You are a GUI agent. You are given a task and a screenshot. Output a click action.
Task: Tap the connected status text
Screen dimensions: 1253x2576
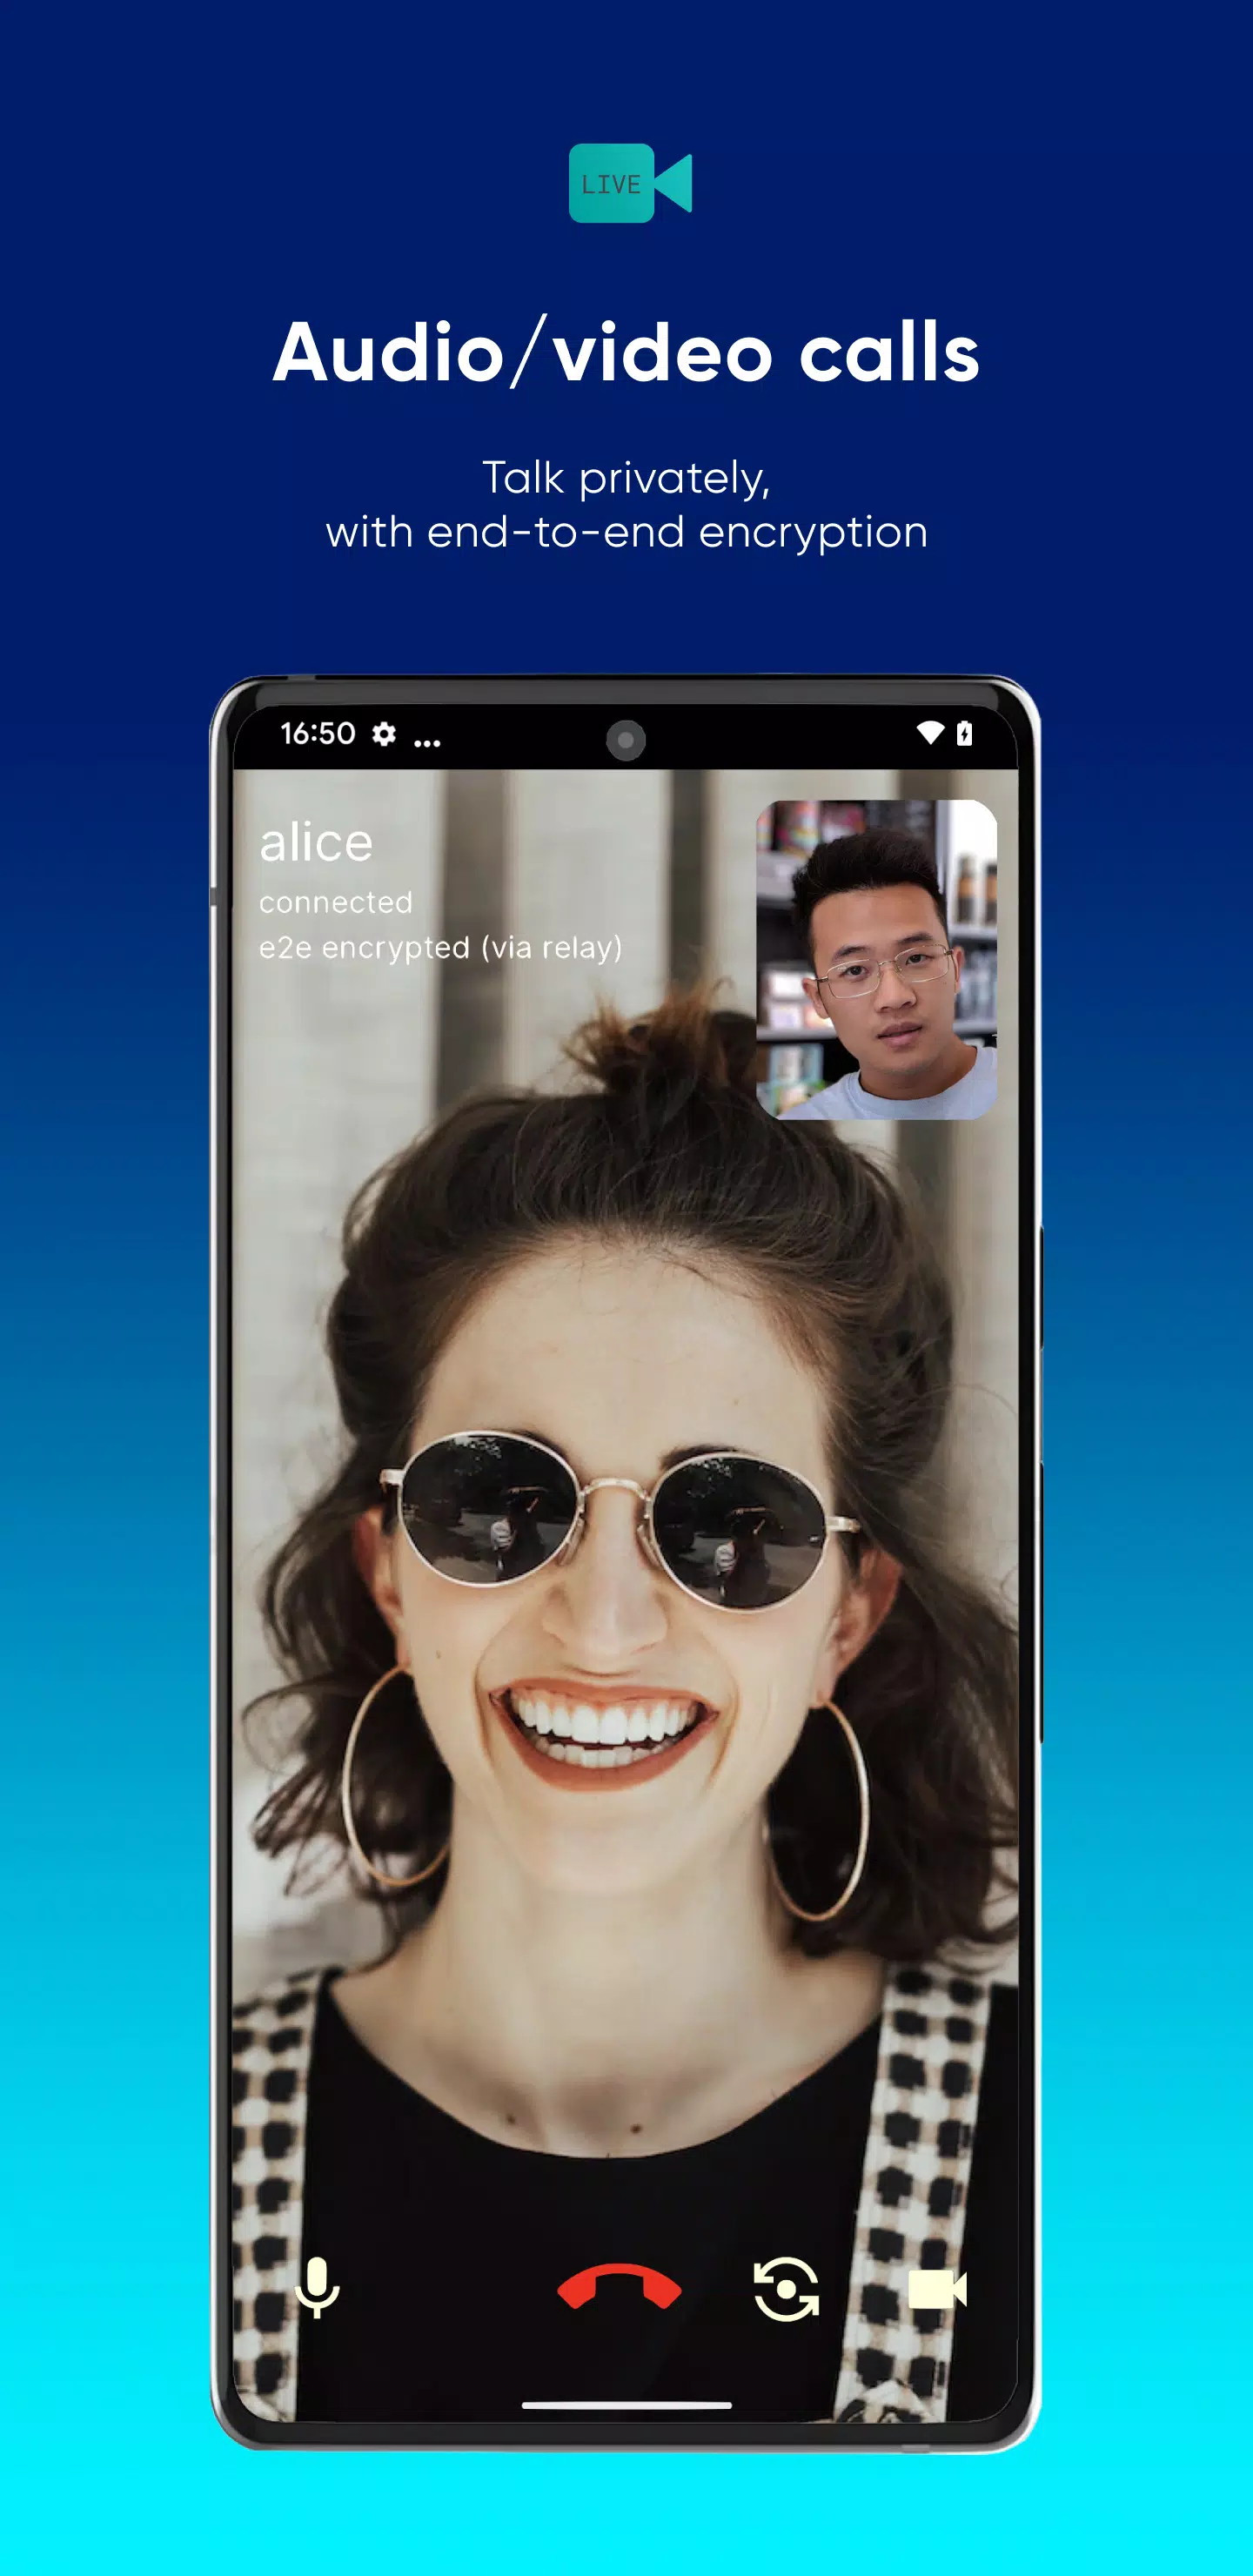click(x=335, y=902)
